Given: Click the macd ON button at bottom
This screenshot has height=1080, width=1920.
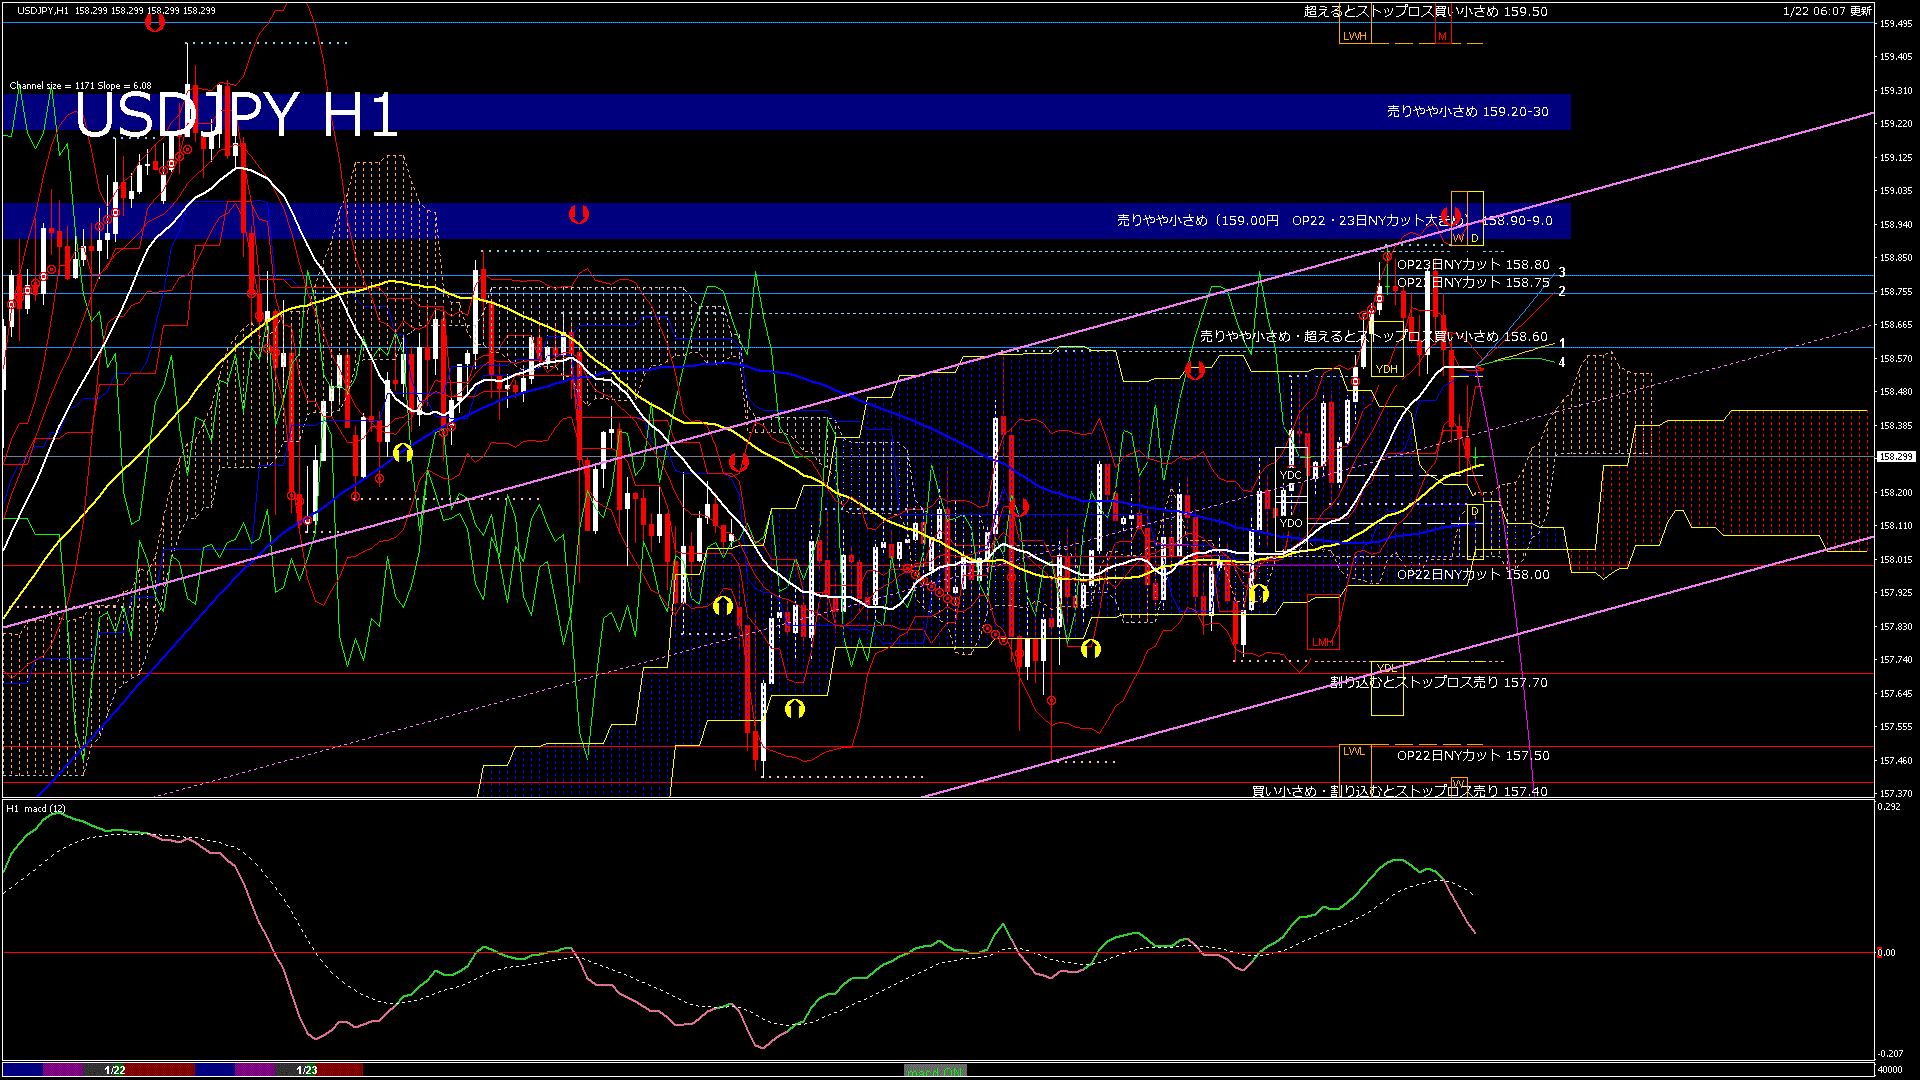Looking at the screenshot, I should (935, 1071).
